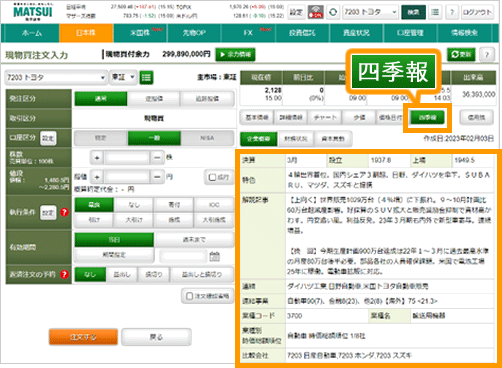Set the validity period to 当日
502x368 pixels.
[x=114, y=240]
